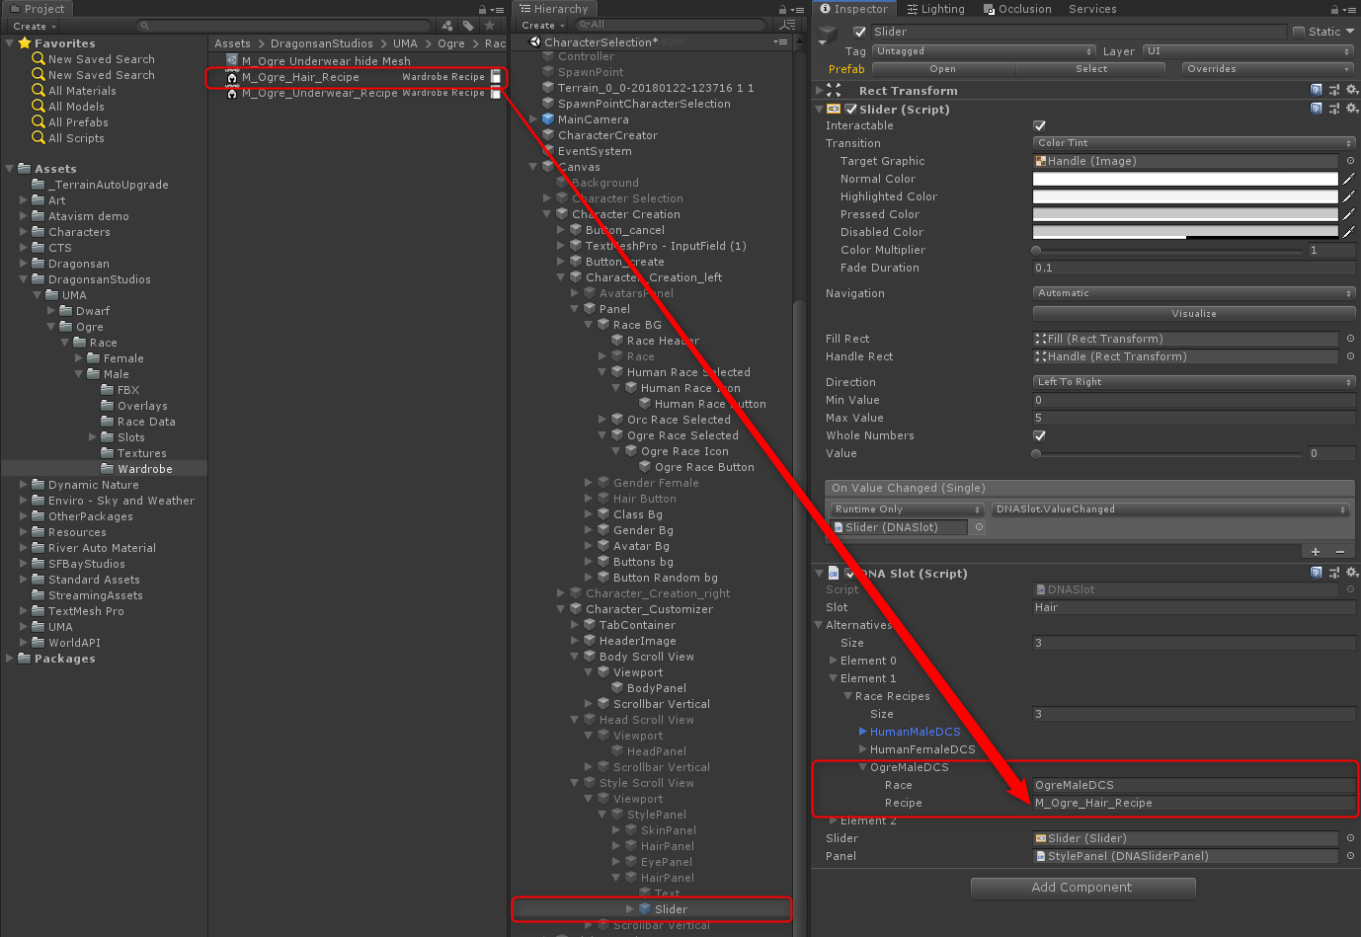Open the Direction dropdown
The height and width of the screenshot is (937, 1361).
tap(1193, 382)
